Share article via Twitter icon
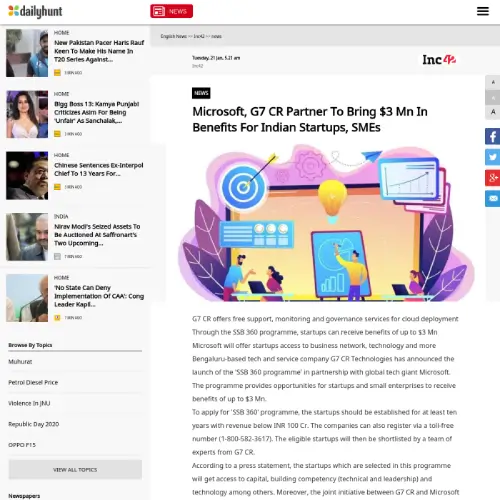Screen dimensions: 500x500 tap(493, 157)
